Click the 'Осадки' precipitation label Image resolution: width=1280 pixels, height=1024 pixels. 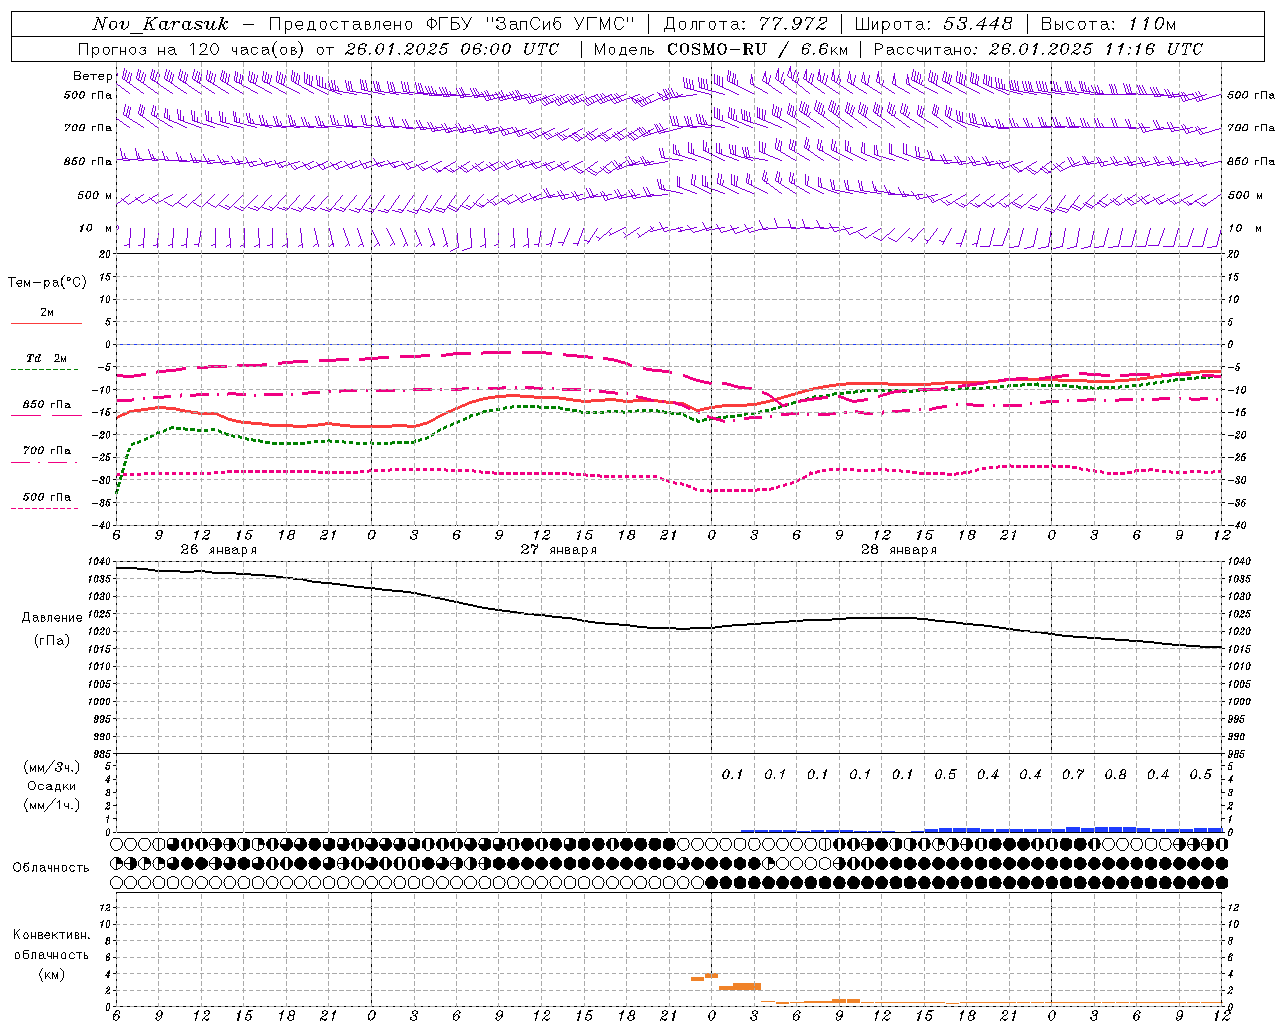(52, 786)
